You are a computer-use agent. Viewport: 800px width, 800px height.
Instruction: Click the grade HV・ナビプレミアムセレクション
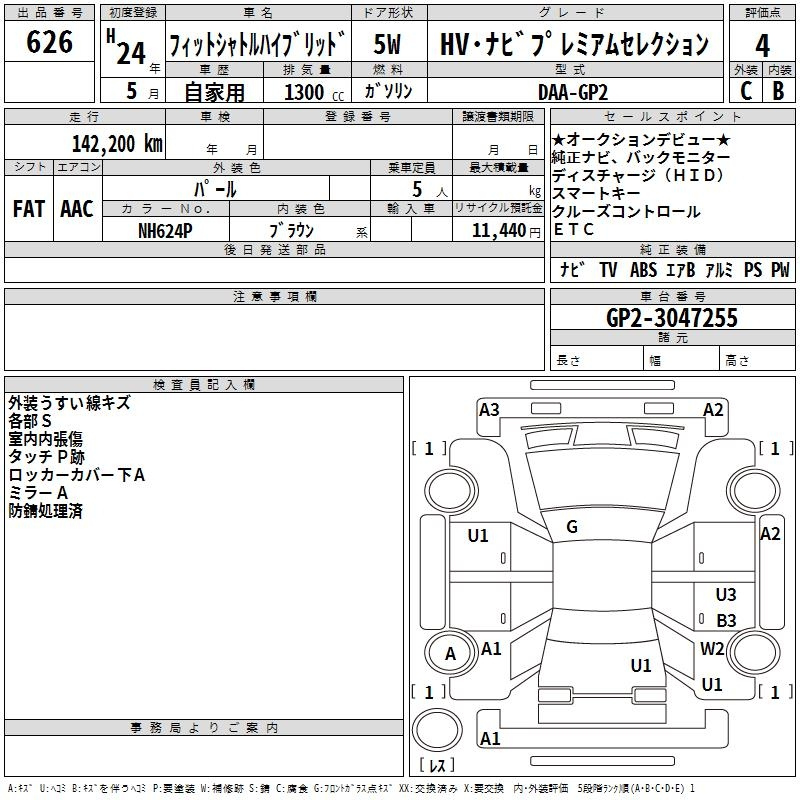pyautogui.click(x=574, y=44)
